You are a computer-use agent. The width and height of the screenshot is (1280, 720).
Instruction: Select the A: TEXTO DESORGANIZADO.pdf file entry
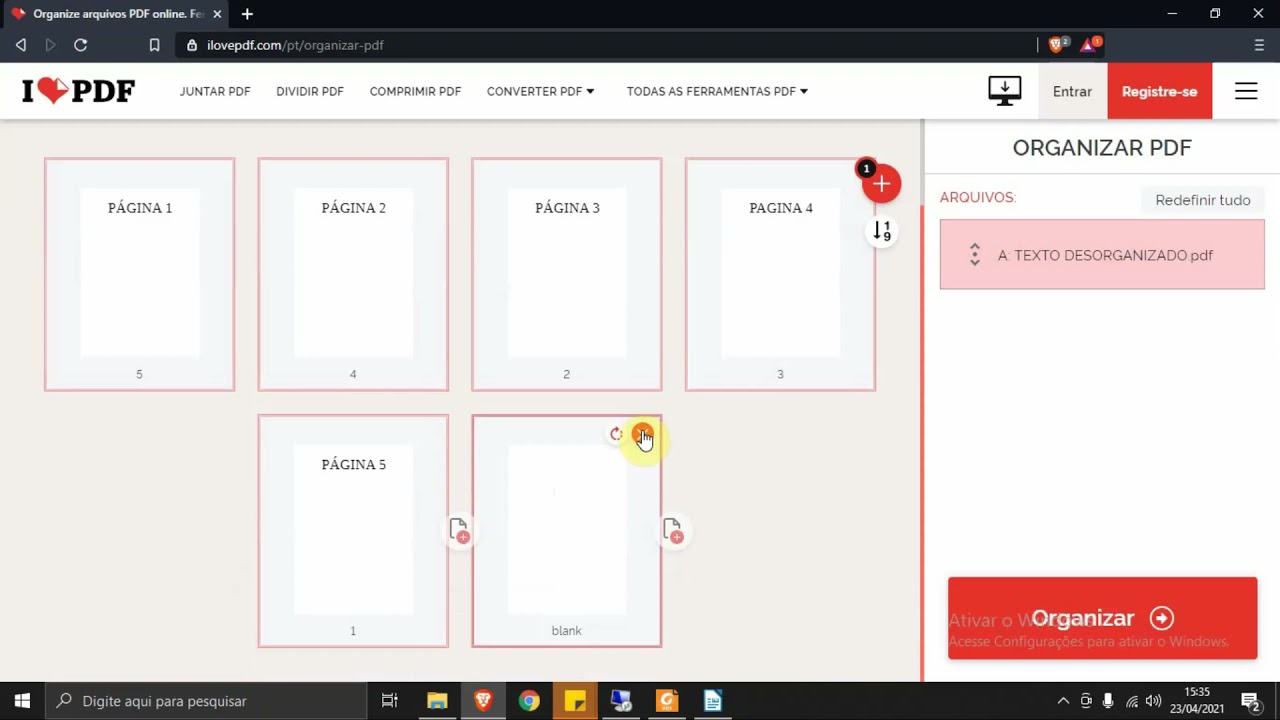click(x=1102, y=255)
